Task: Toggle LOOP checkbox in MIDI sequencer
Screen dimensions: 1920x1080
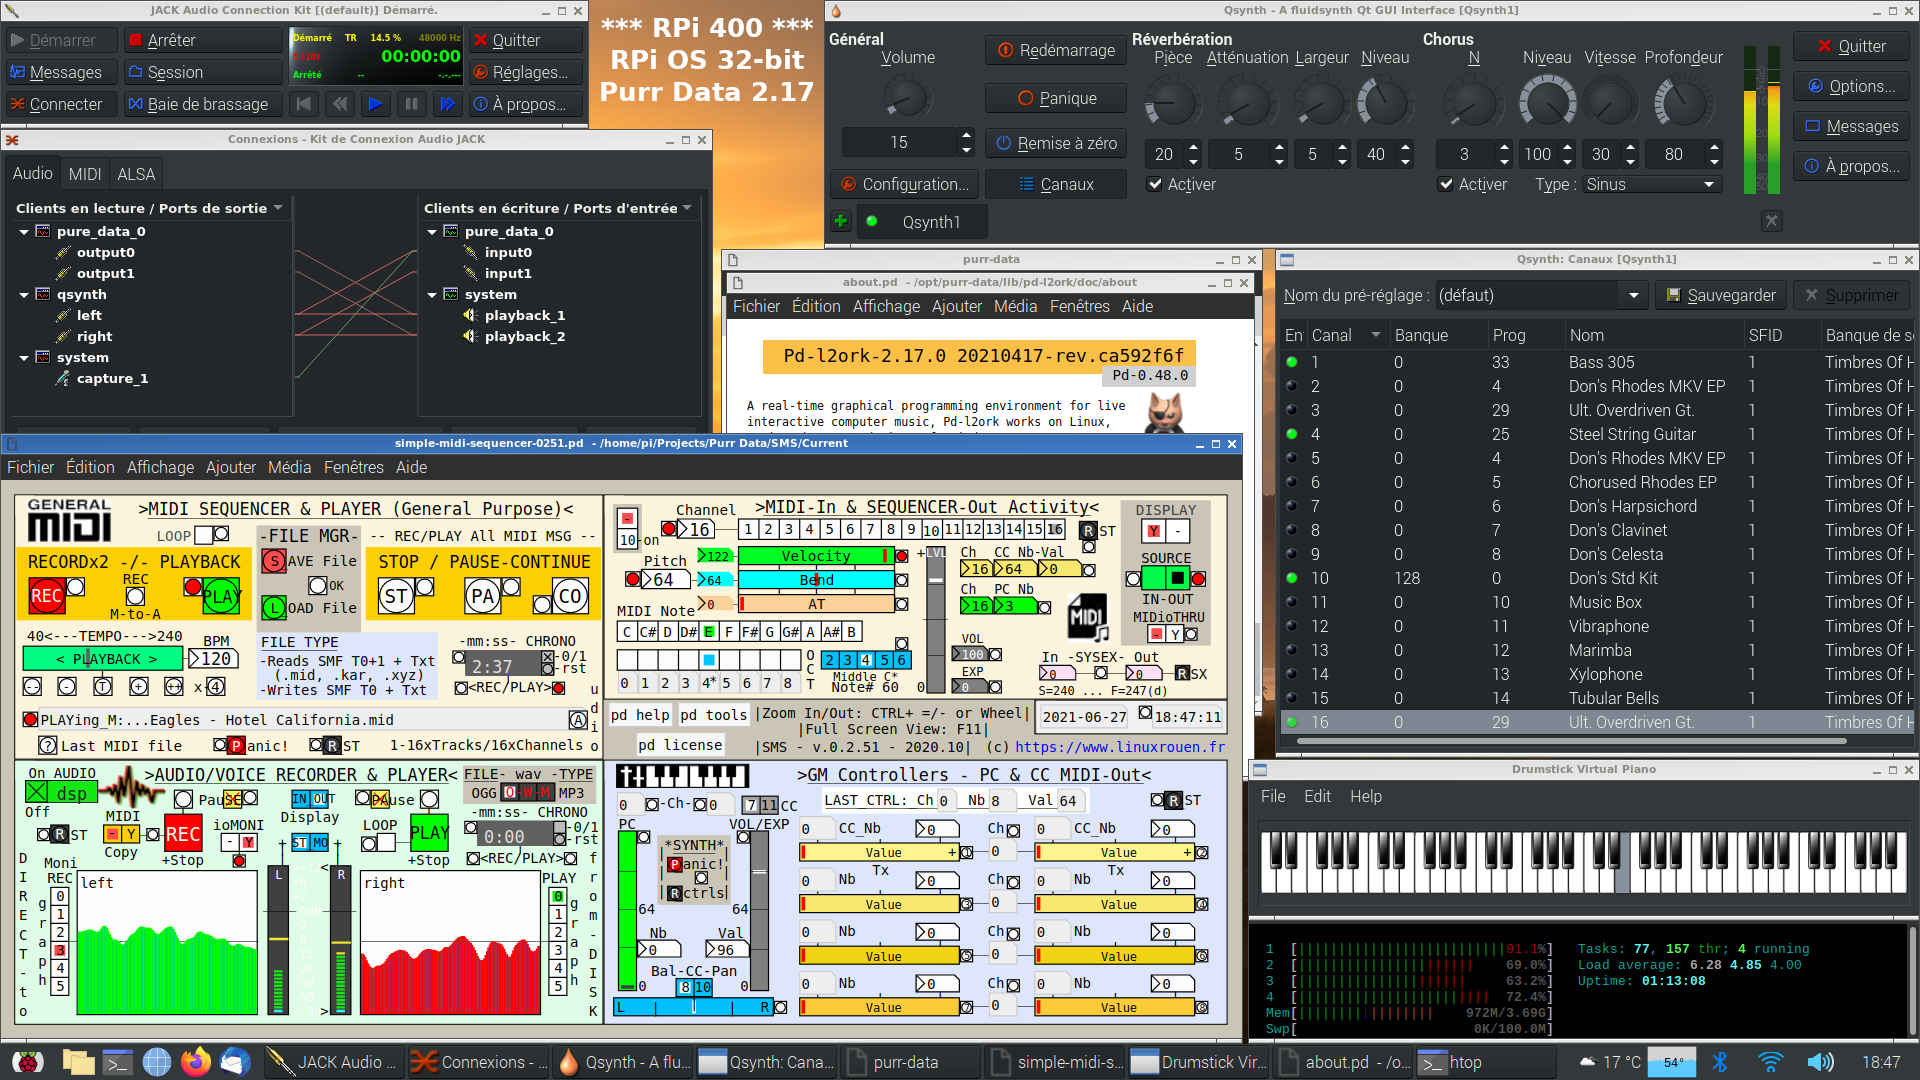Action: 204,535
